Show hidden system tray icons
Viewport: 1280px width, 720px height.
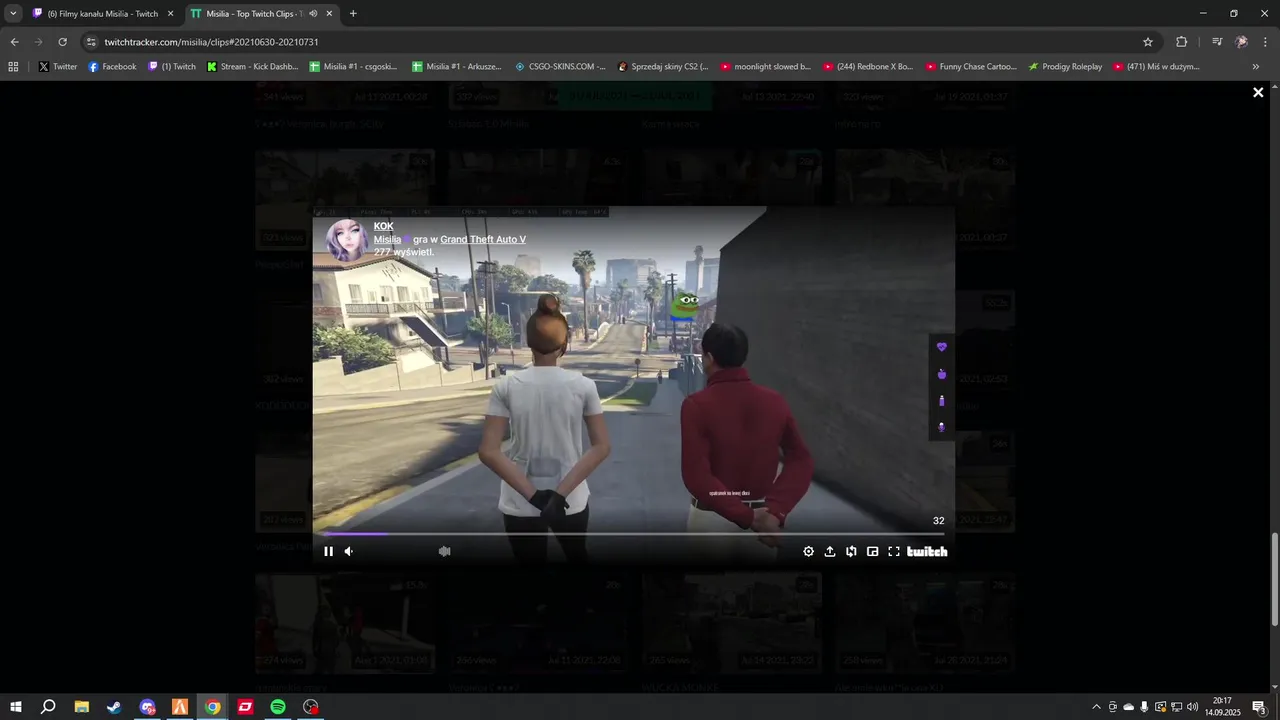pos(1096,707)
